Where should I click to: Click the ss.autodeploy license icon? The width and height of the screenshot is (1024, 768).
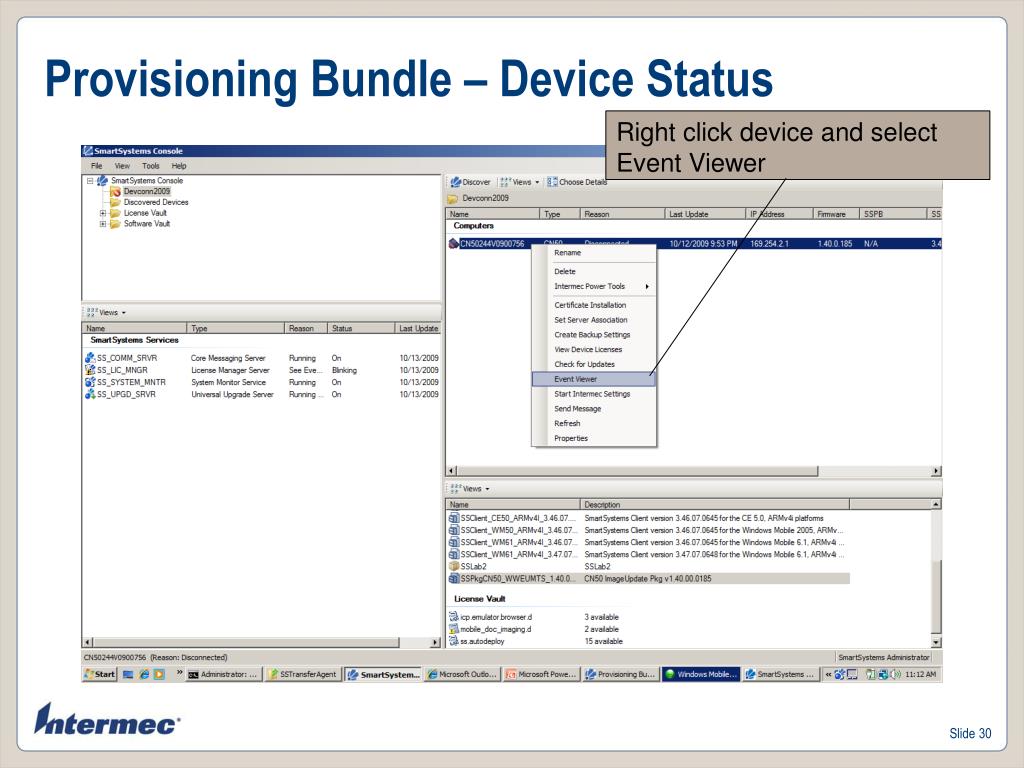[454, 641]
